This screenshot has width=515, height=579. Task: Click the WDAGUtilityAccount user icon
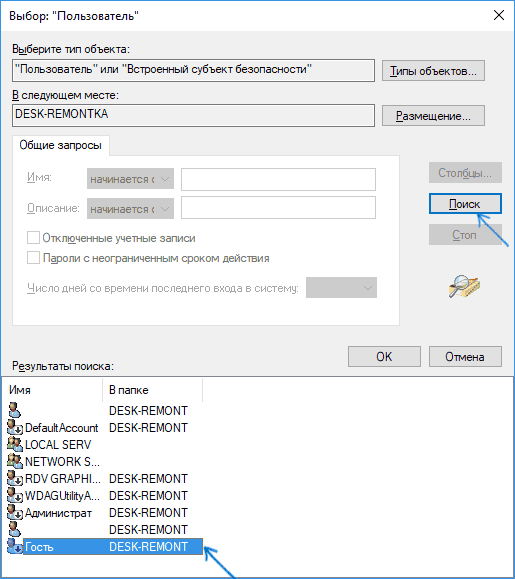(x=15, y=496)
